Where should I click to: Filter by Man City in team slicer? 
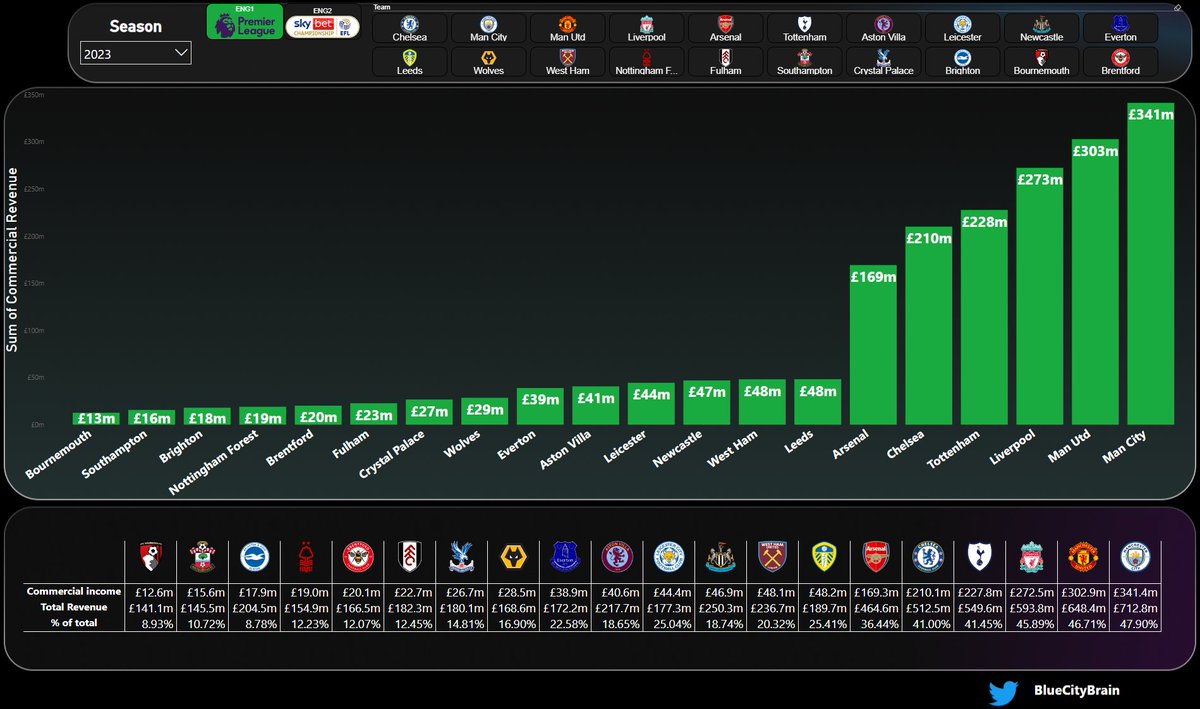click(x=488, y=28)
